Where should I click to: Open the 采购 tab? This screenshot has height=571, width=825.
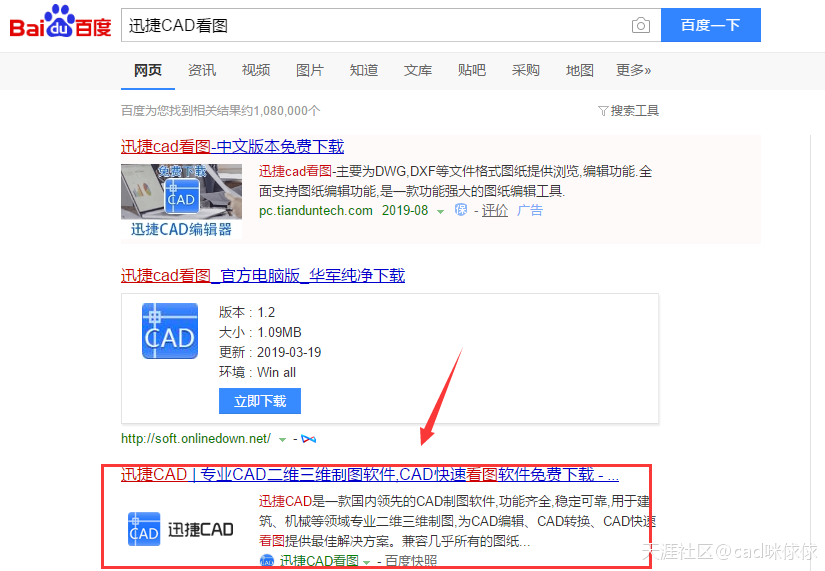pos(526,70)
